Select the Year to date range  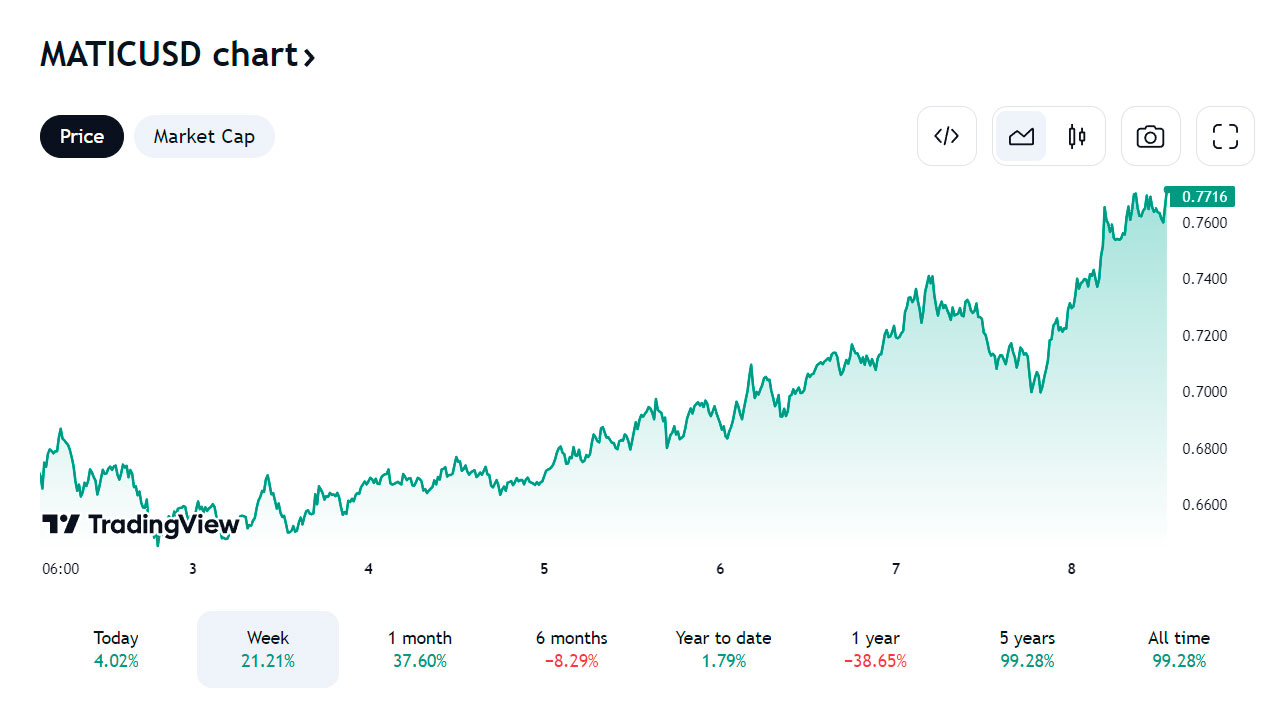pyautogui.click(x=723, y=649)
